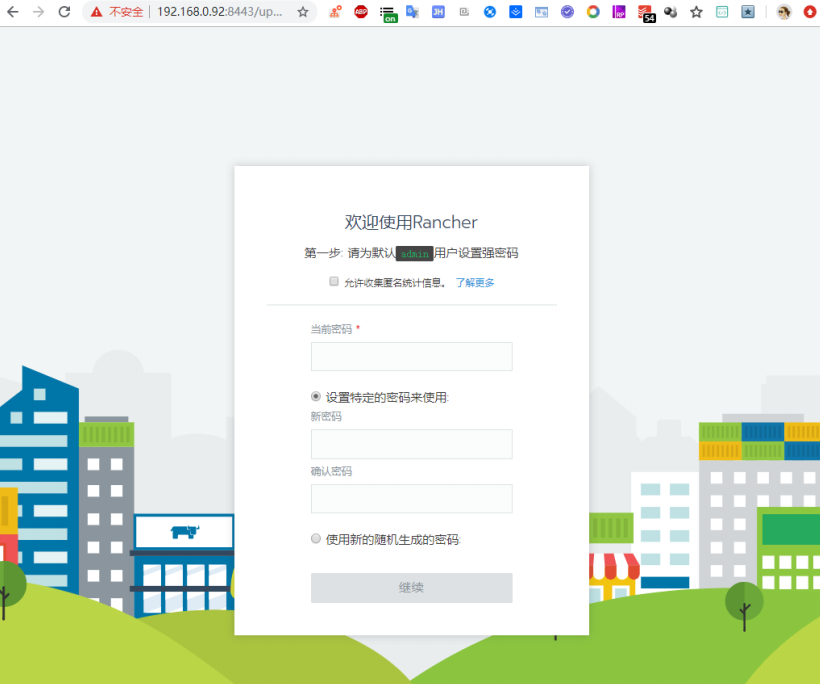Focus the 新密码 input field
Image resolution: width=820 pixels, height=684 pixels.
(412, 444)
